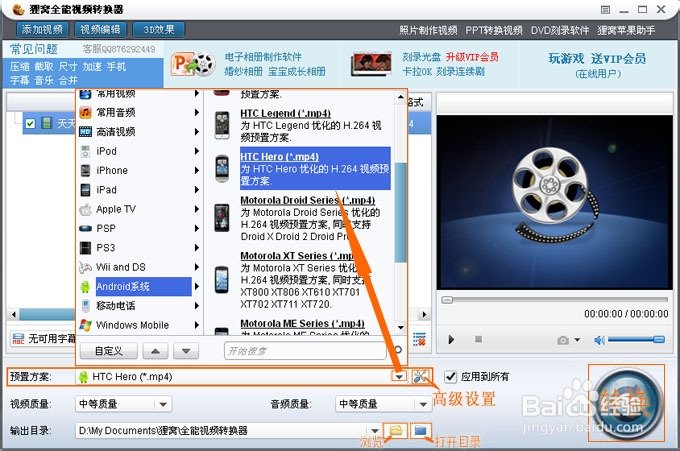Click the preset list scroll down arrow
680x451 pixels.
coord(401,327)
